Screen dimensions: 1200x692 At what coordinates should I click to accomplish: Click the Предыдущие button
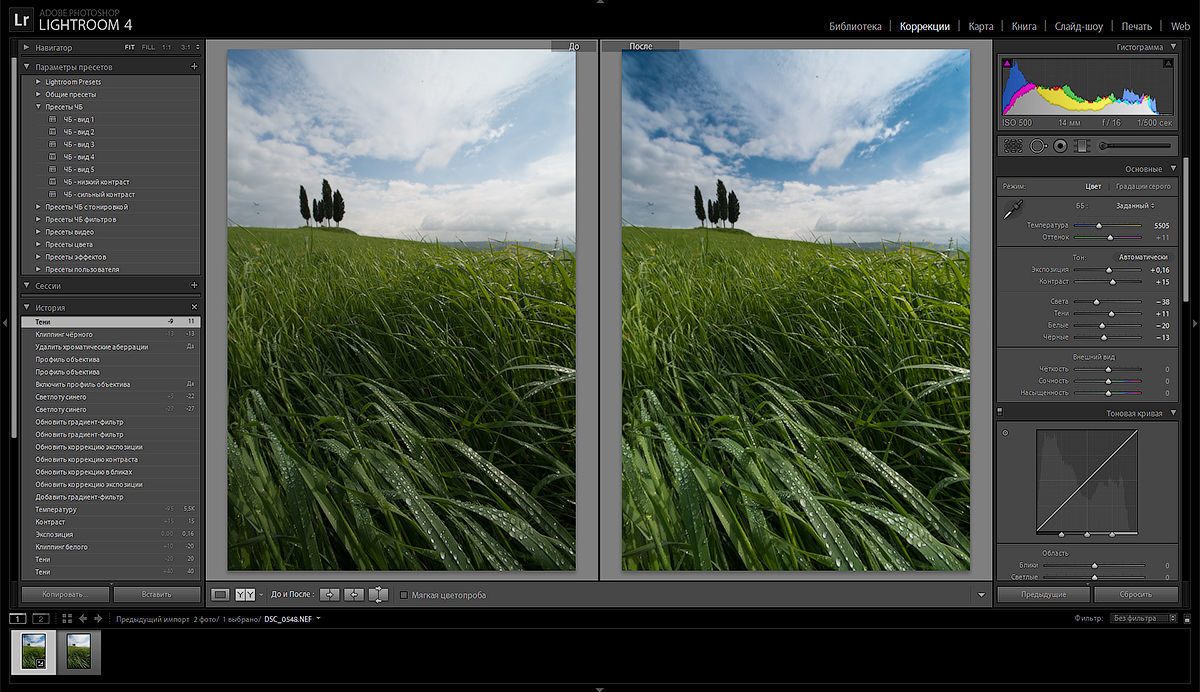(x=1042, y=594)
